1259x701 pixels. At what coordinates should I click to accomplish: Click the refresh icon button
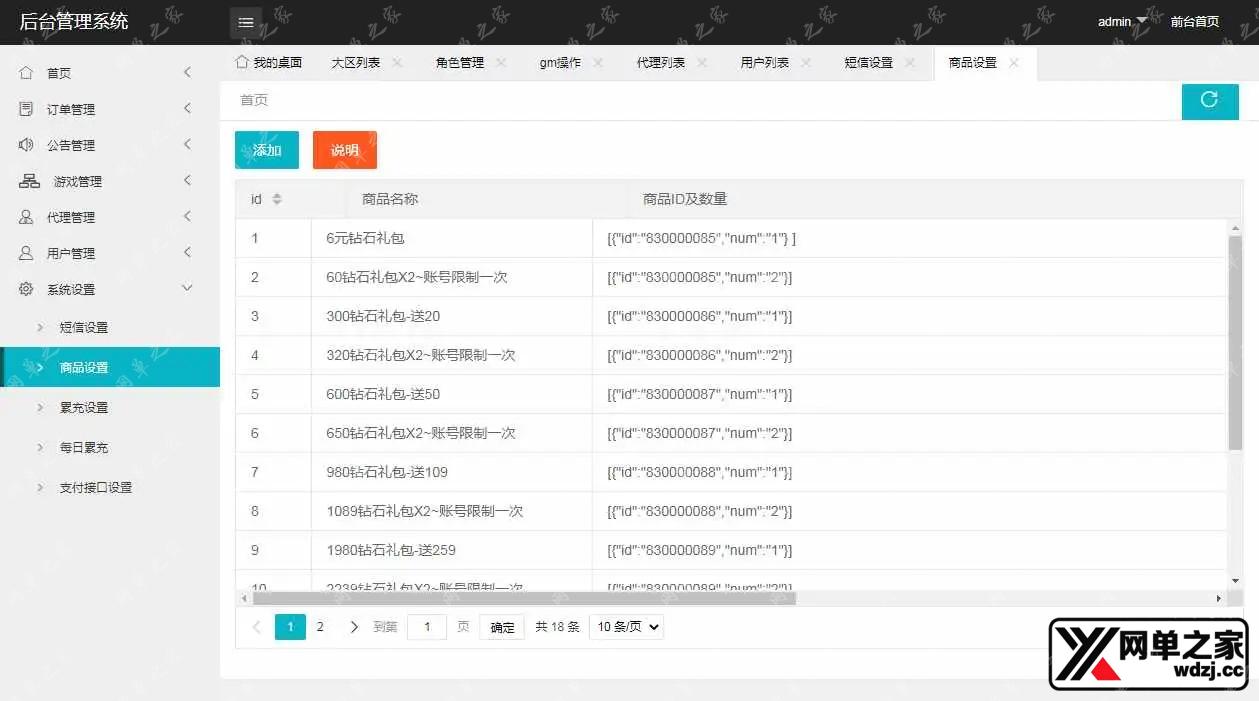pyautogui.click(x=1209, y=100)
